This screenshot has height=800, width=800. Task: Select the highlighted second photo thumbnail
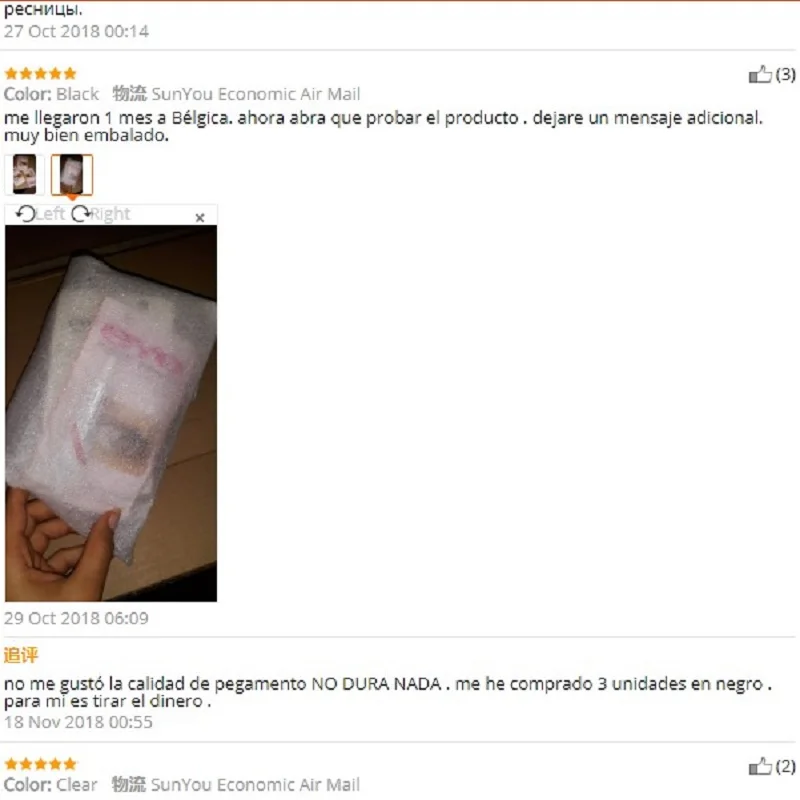(72, 174)
